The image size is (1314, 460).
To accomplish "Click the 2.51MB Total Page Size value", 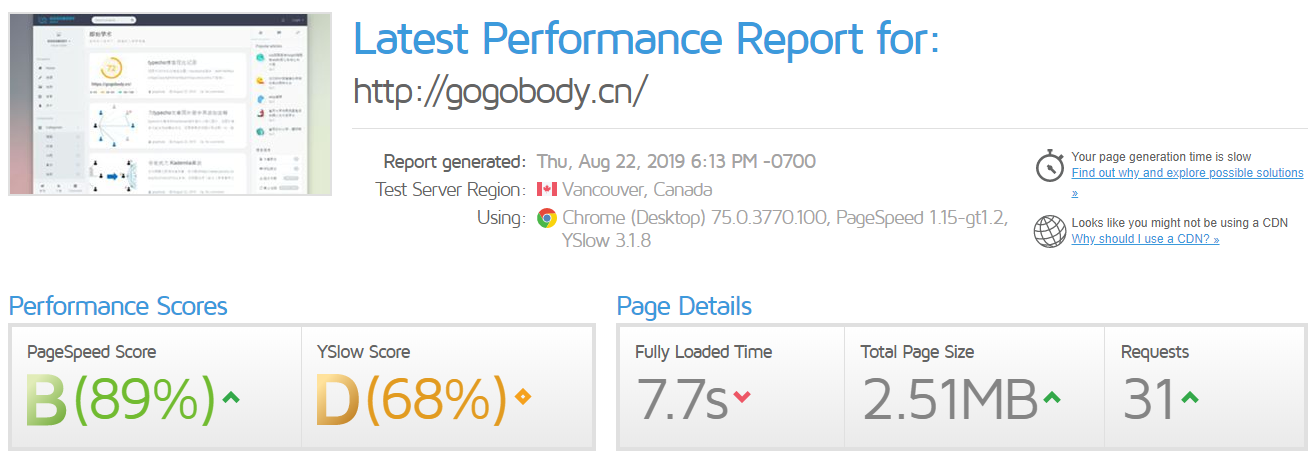I will point(949,399).
